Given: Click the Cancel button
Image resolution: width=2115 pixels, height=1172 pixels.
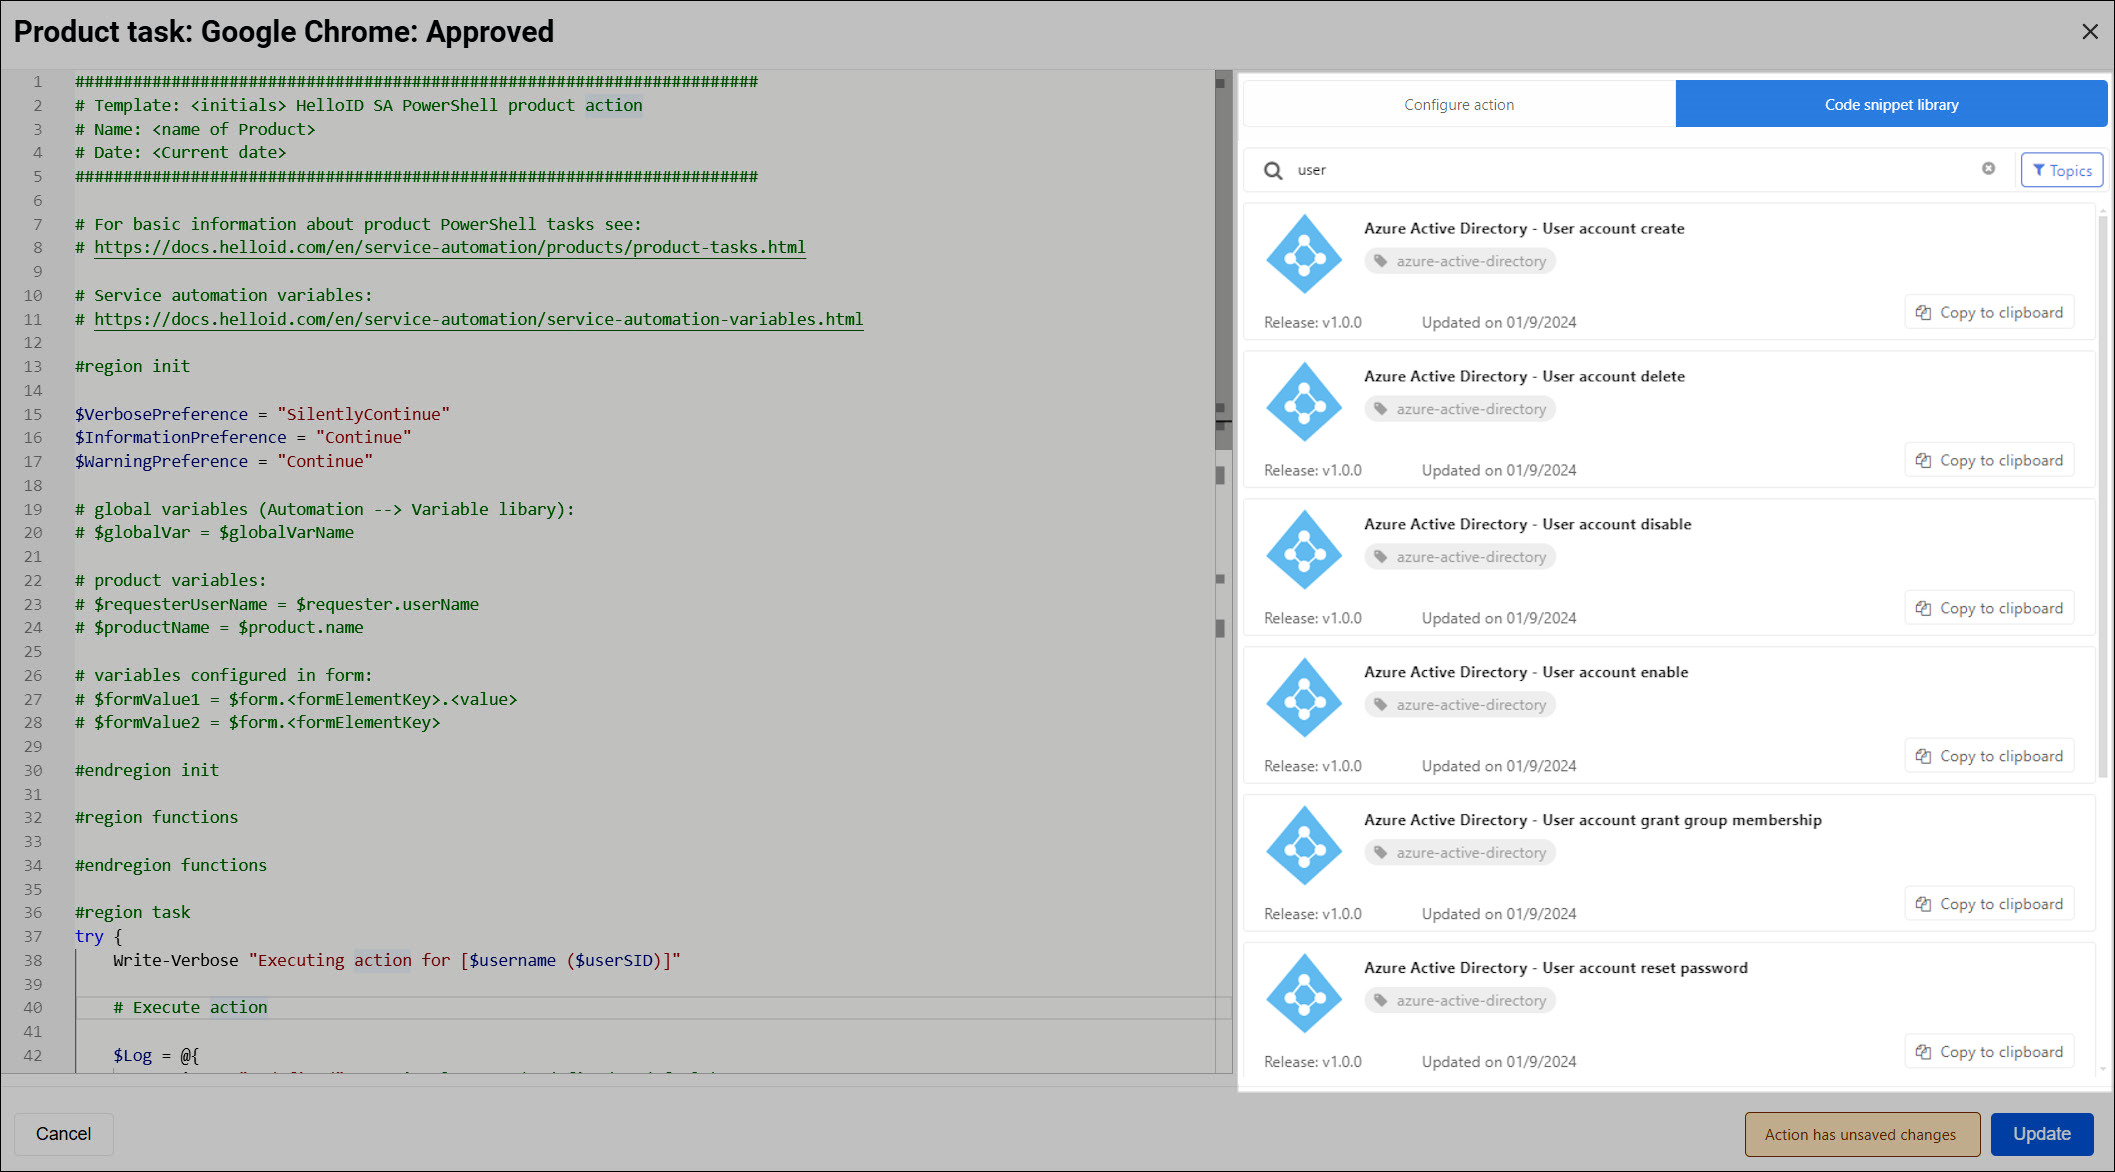Looking at the screenshot, I should pos(63,1134).
